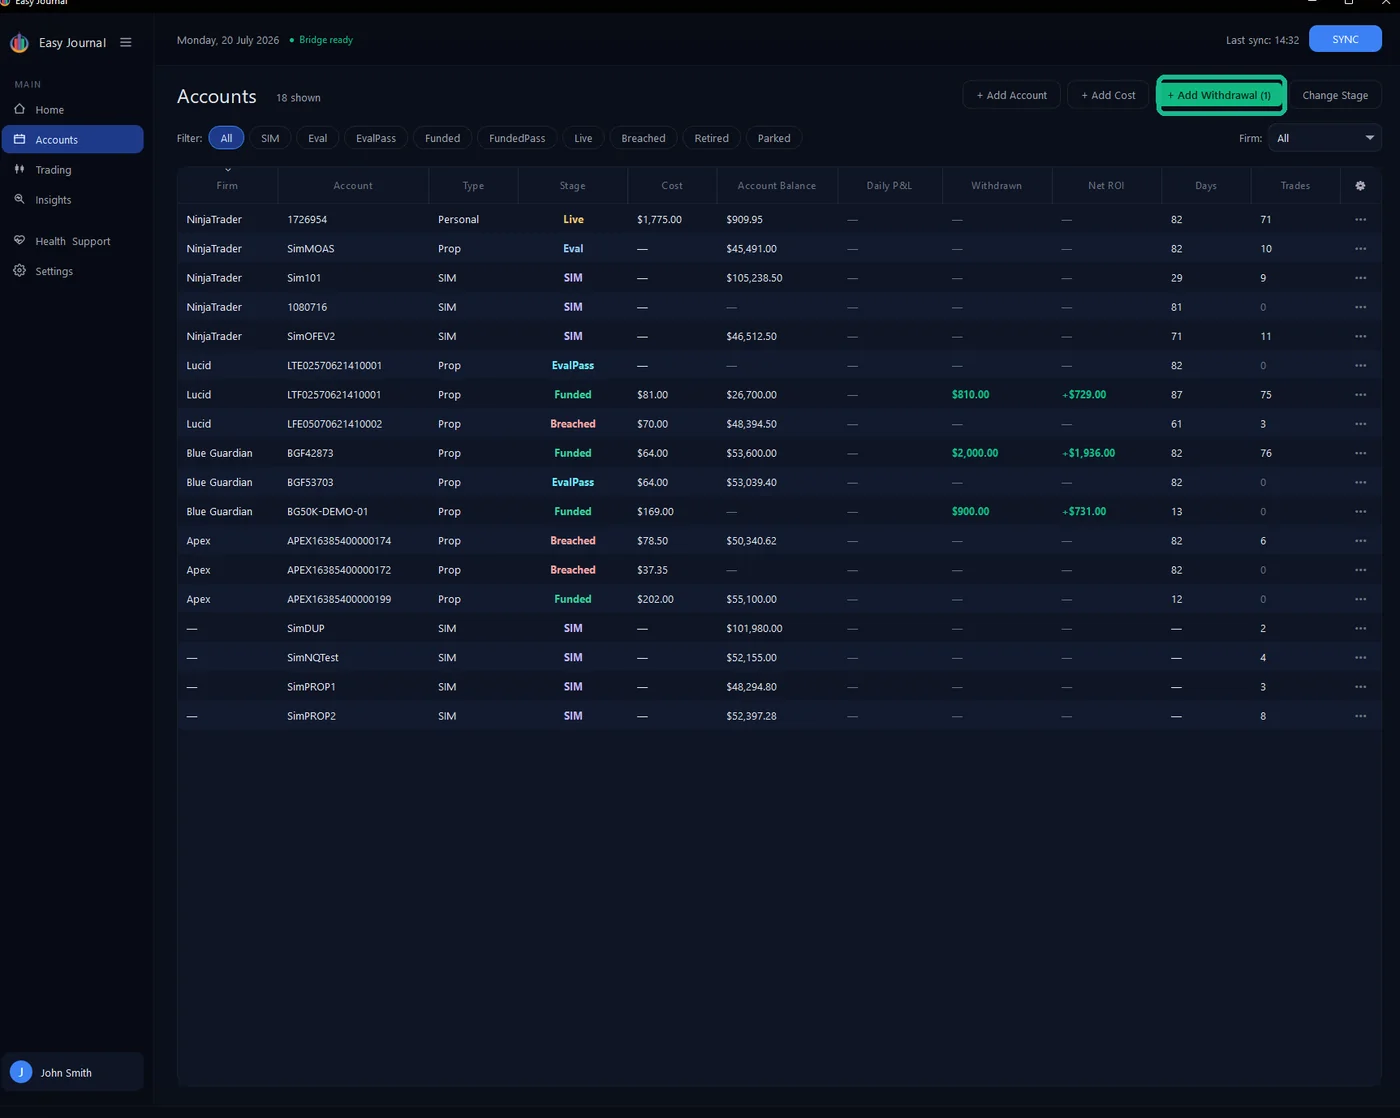Open column settings gear in table header
Image resolution: width=1400 pixels, height=1118 pixels.
coord(1360,186)
